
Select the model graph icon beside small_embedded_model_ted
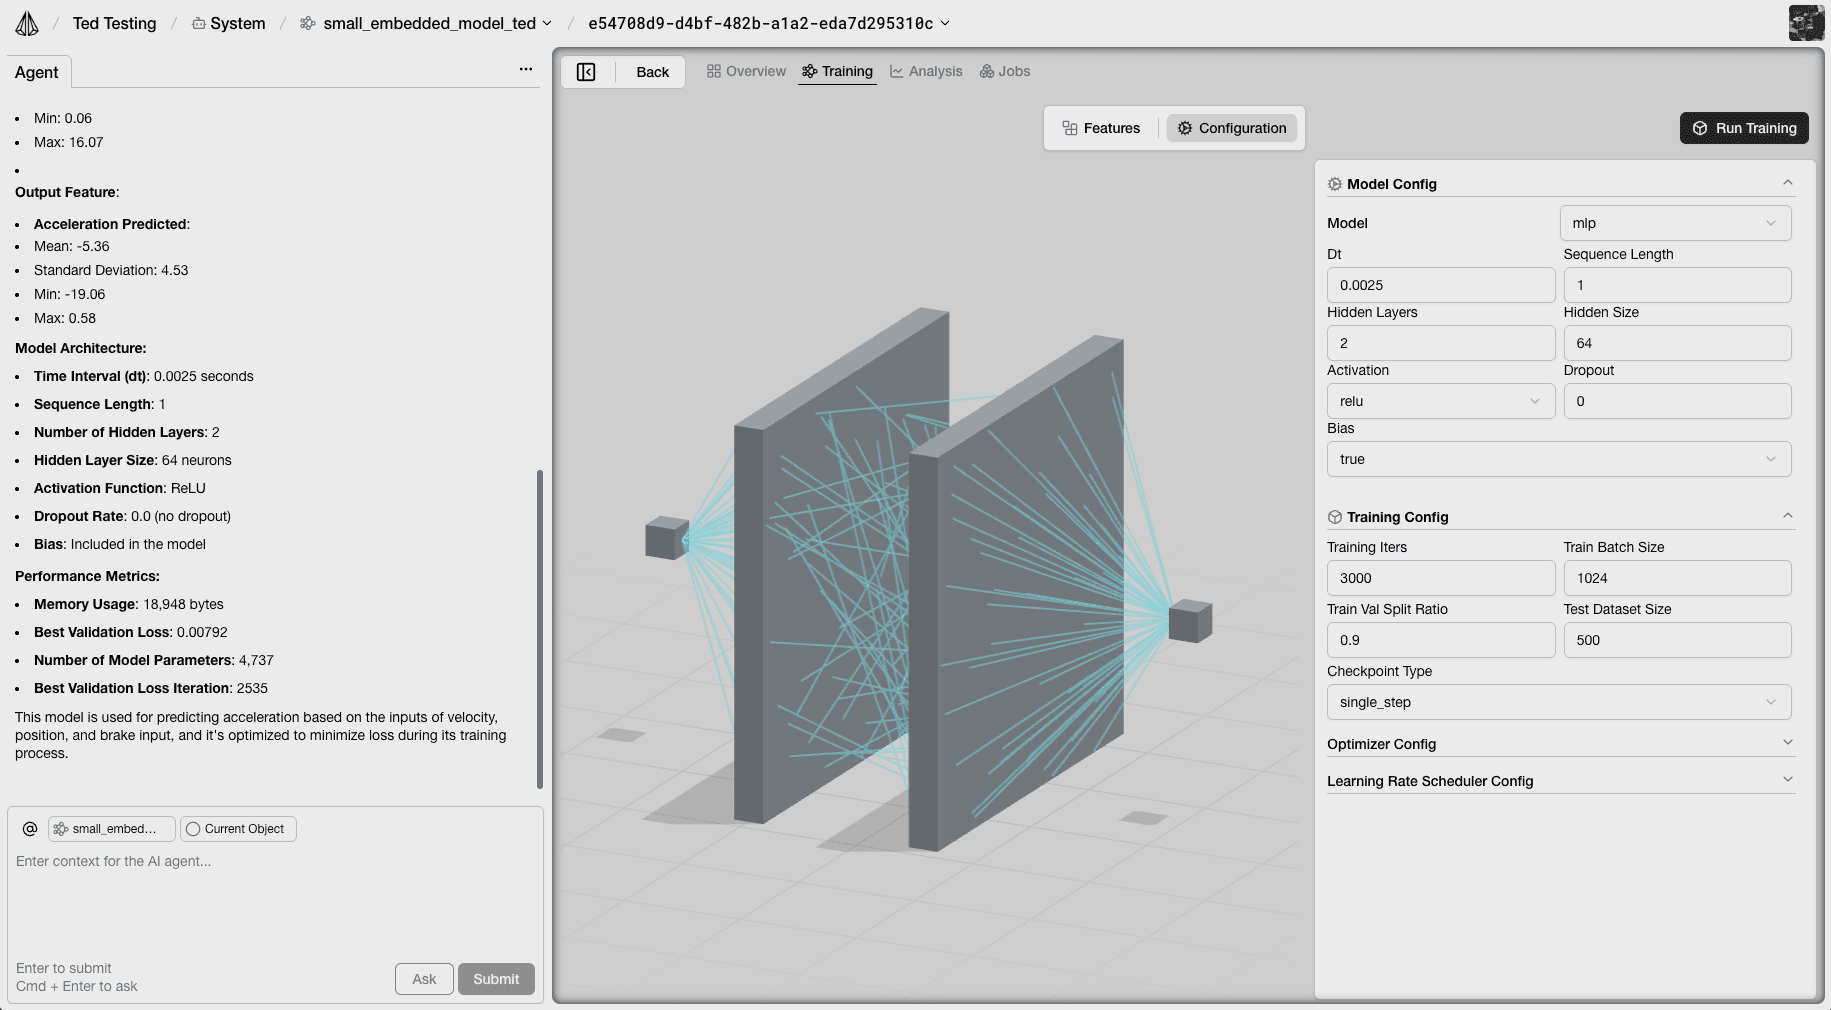click(x=305, y=22)
